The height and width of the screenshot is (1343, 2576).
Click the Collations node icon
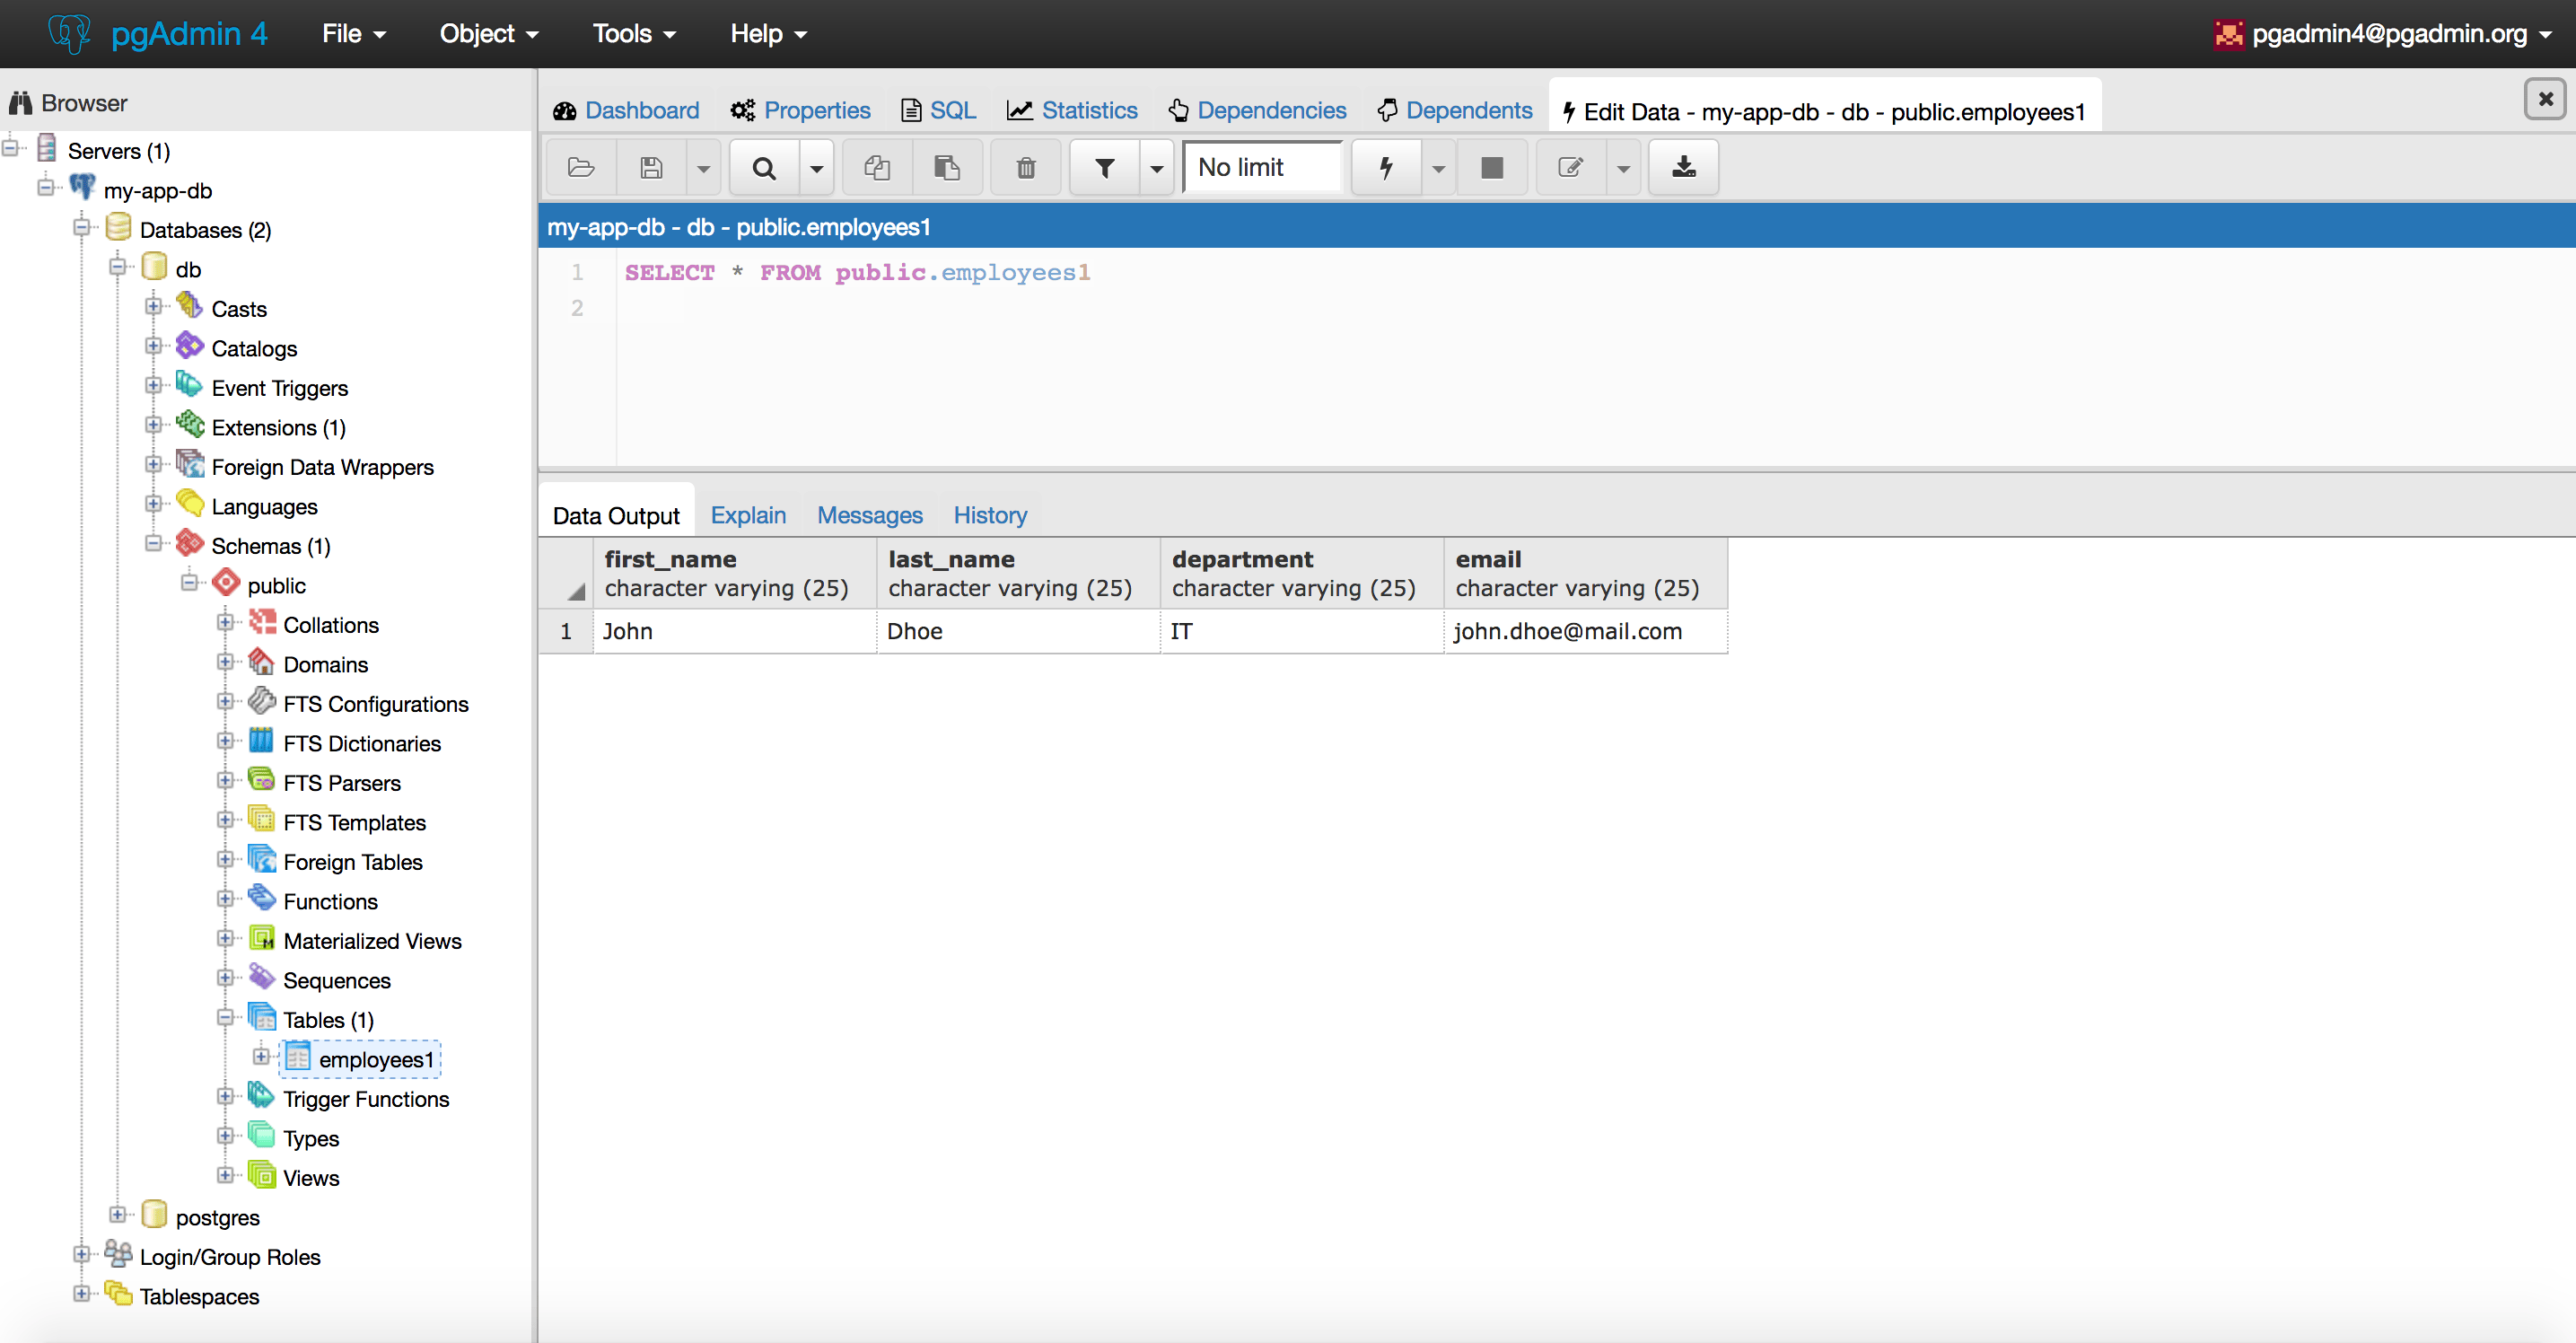[x=262, y=621]
